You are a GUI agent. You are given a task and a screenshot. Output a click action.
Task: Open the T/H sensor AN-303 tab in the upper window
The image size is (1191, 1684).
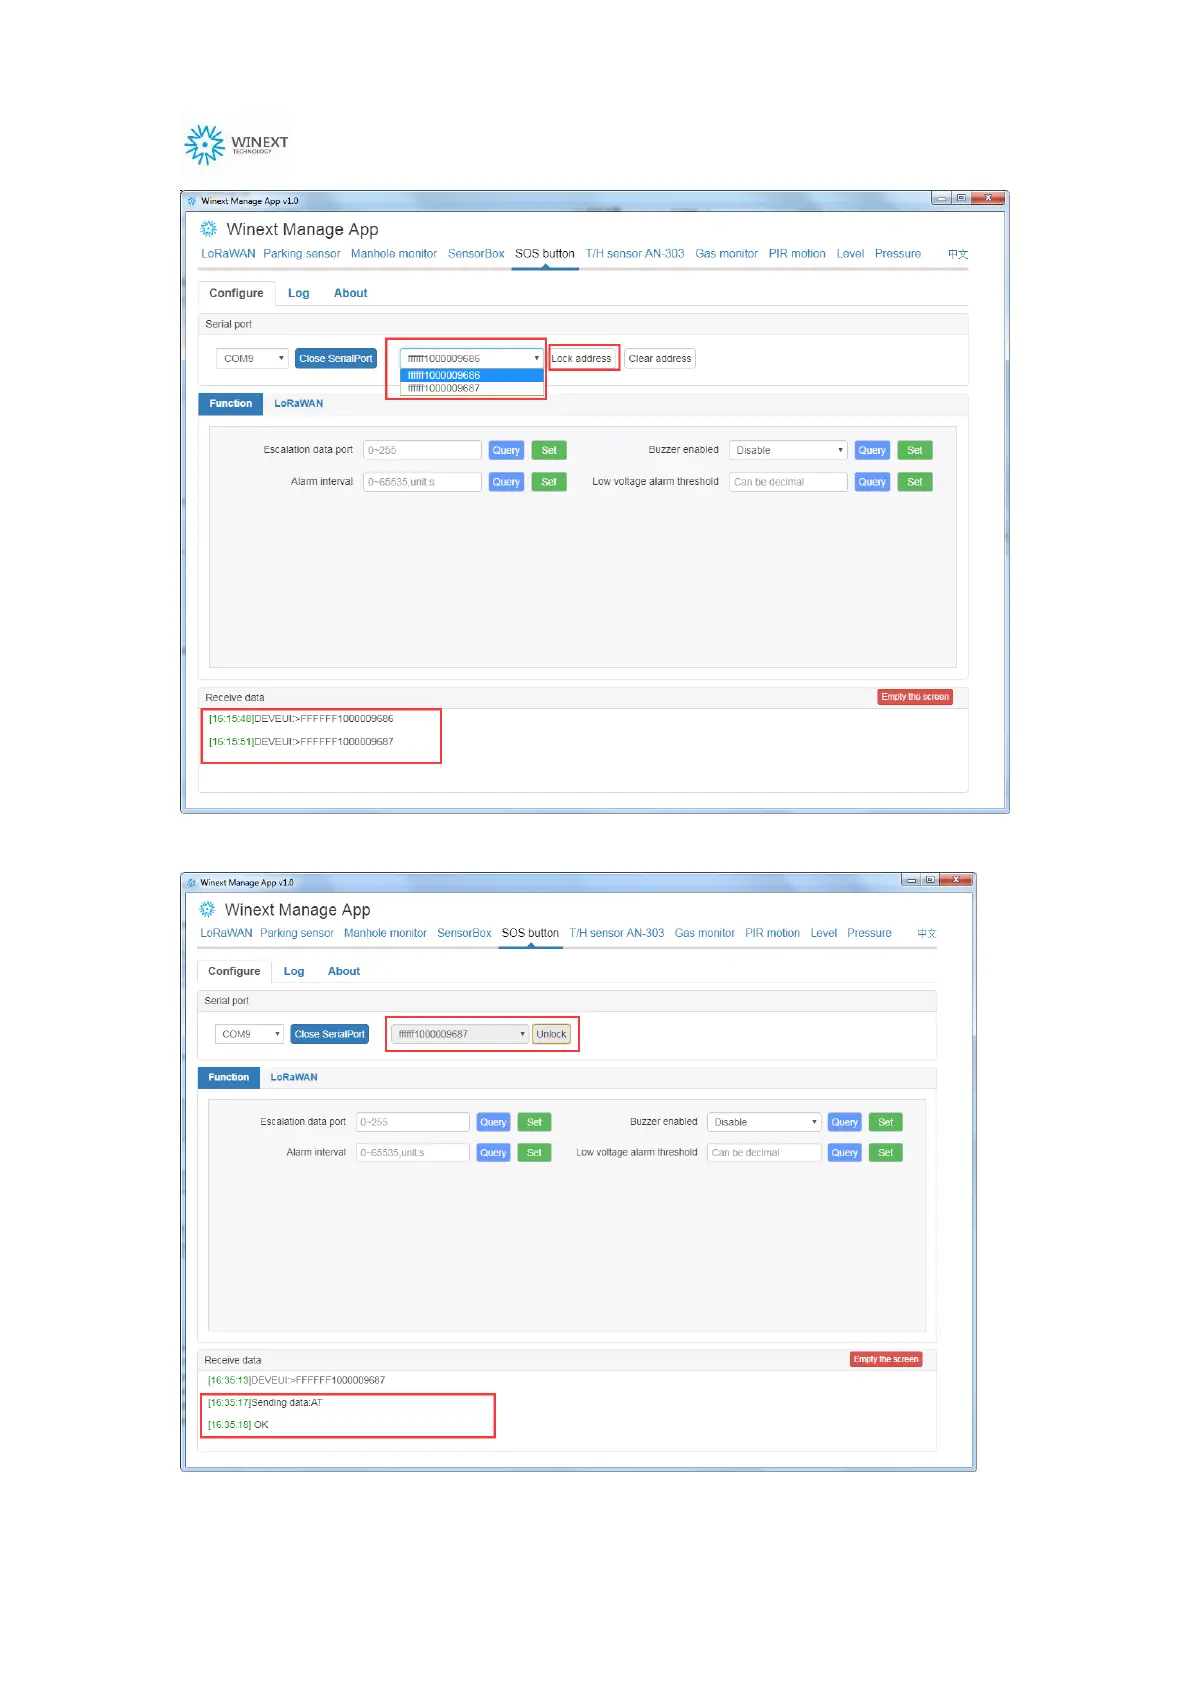point(635,254)
